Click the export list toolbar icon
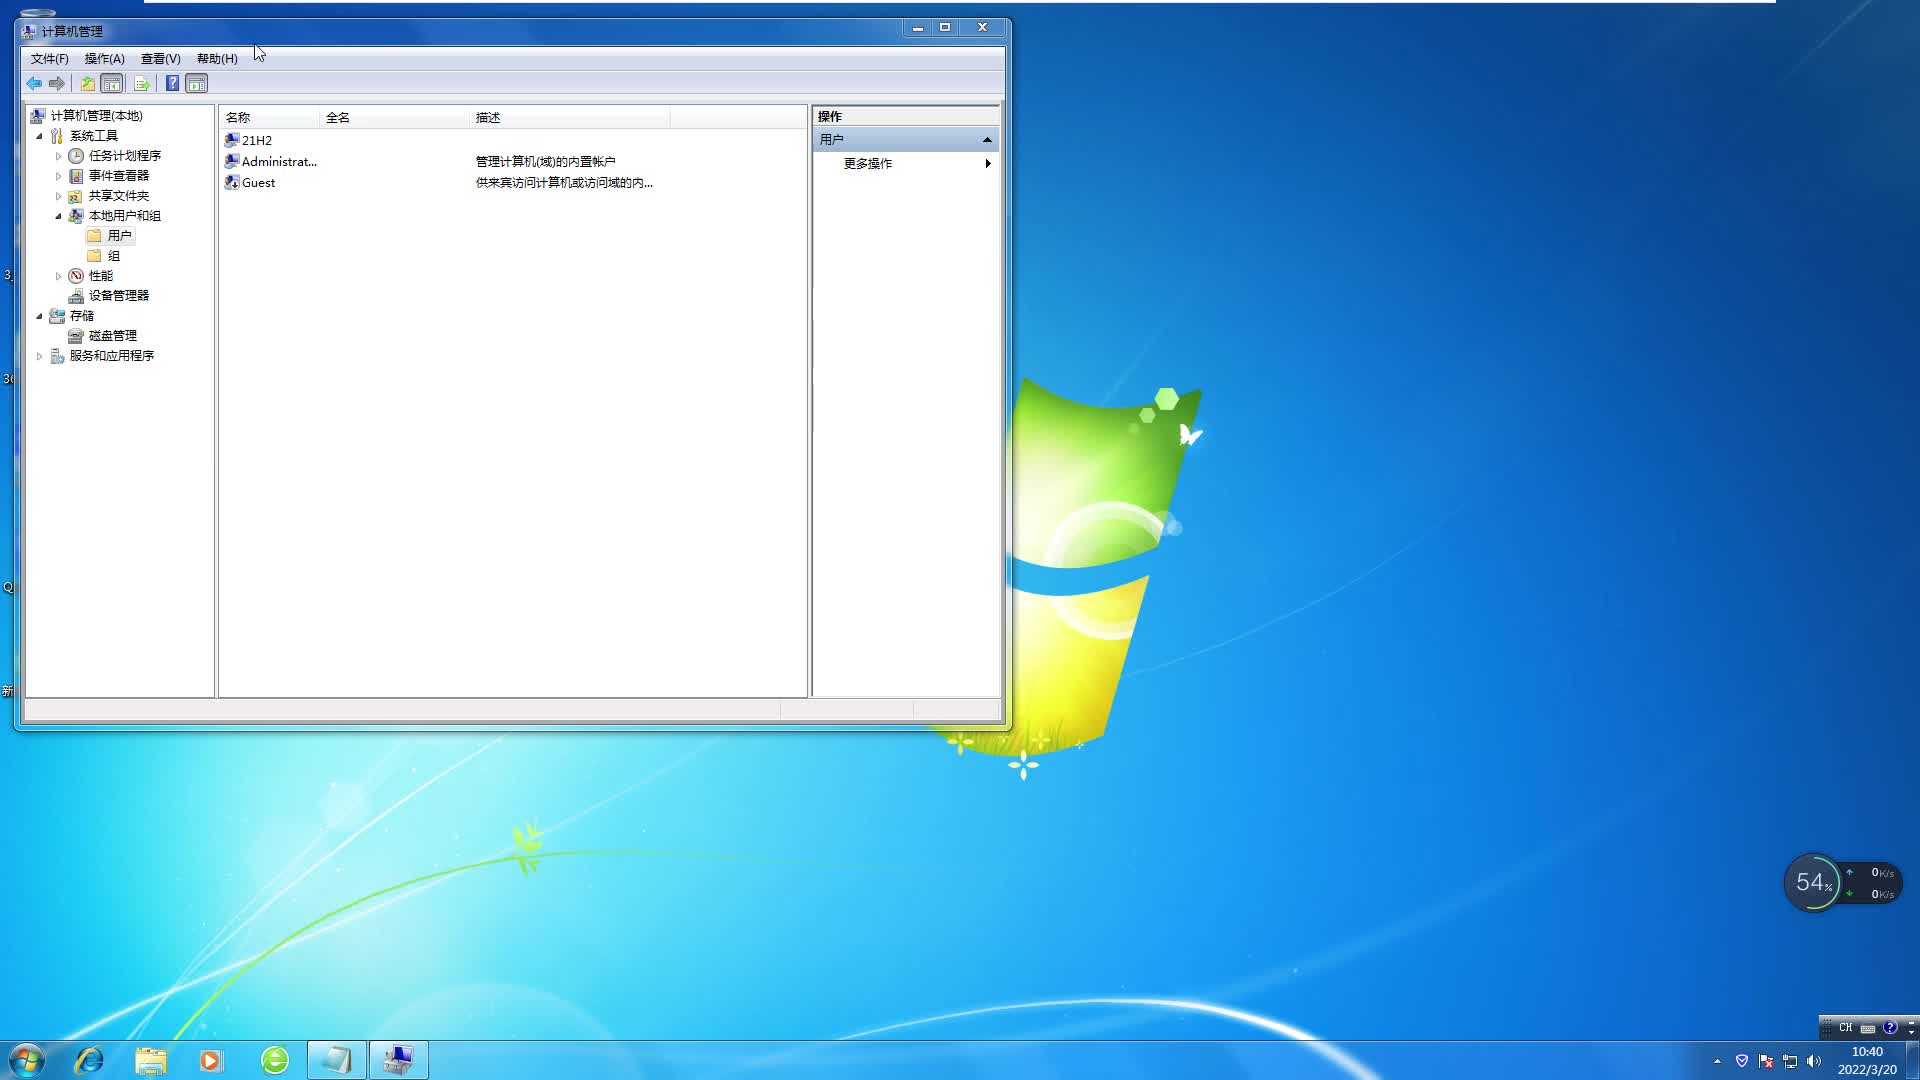1920x1080 pixels. [x=142, y=83]
